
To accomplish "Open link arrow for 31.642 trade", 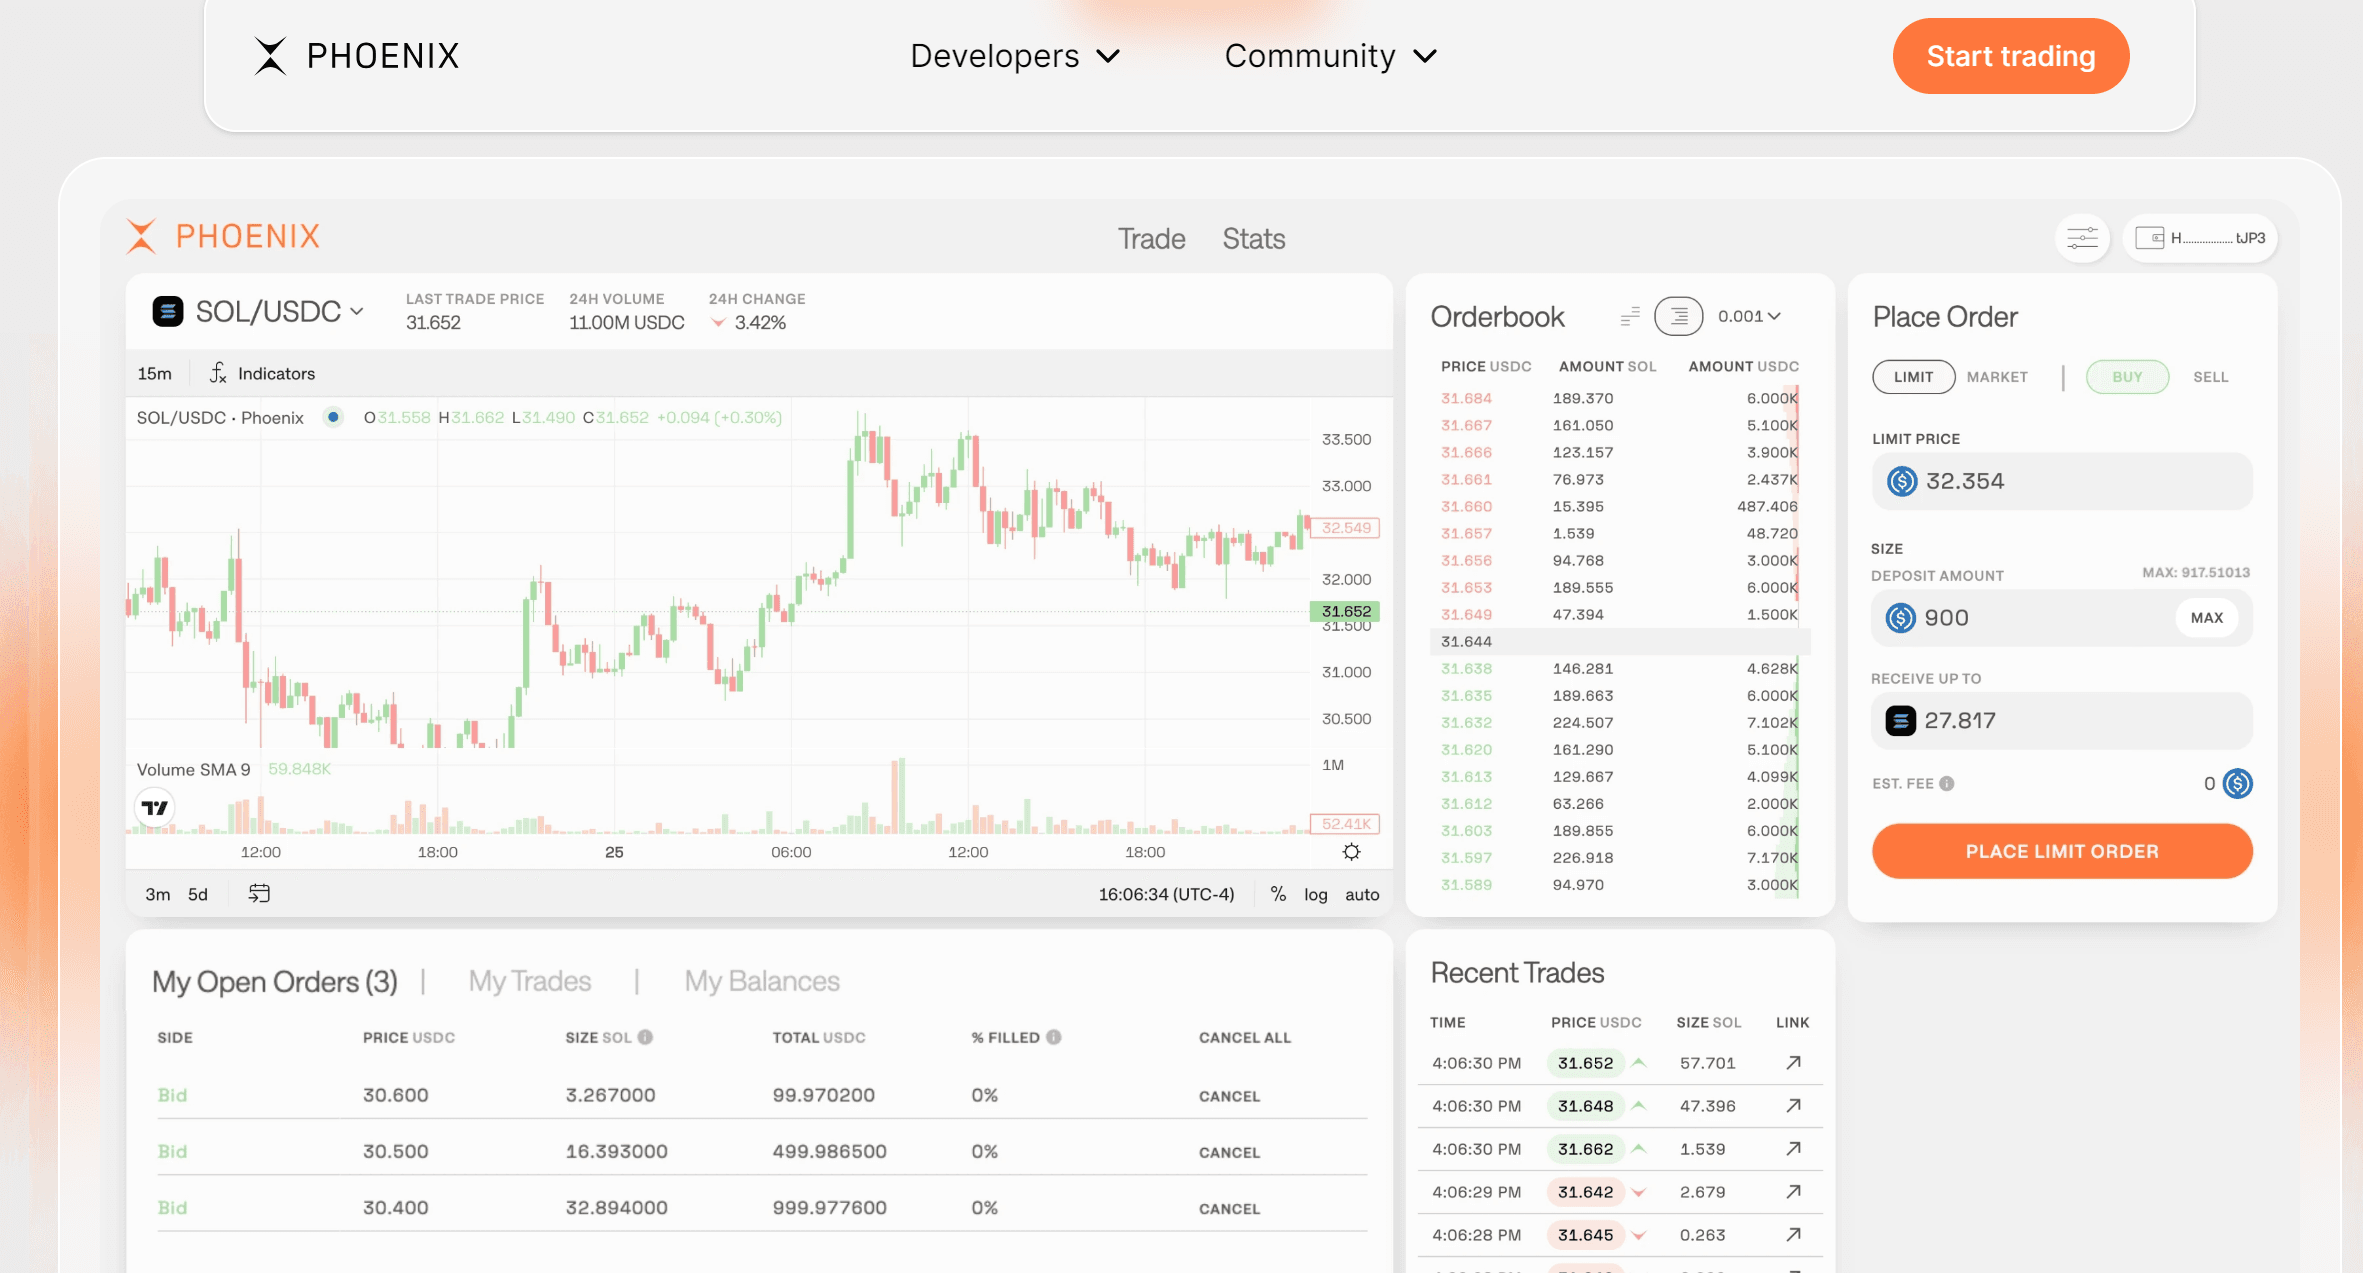I will (x=1793, y=1191).
